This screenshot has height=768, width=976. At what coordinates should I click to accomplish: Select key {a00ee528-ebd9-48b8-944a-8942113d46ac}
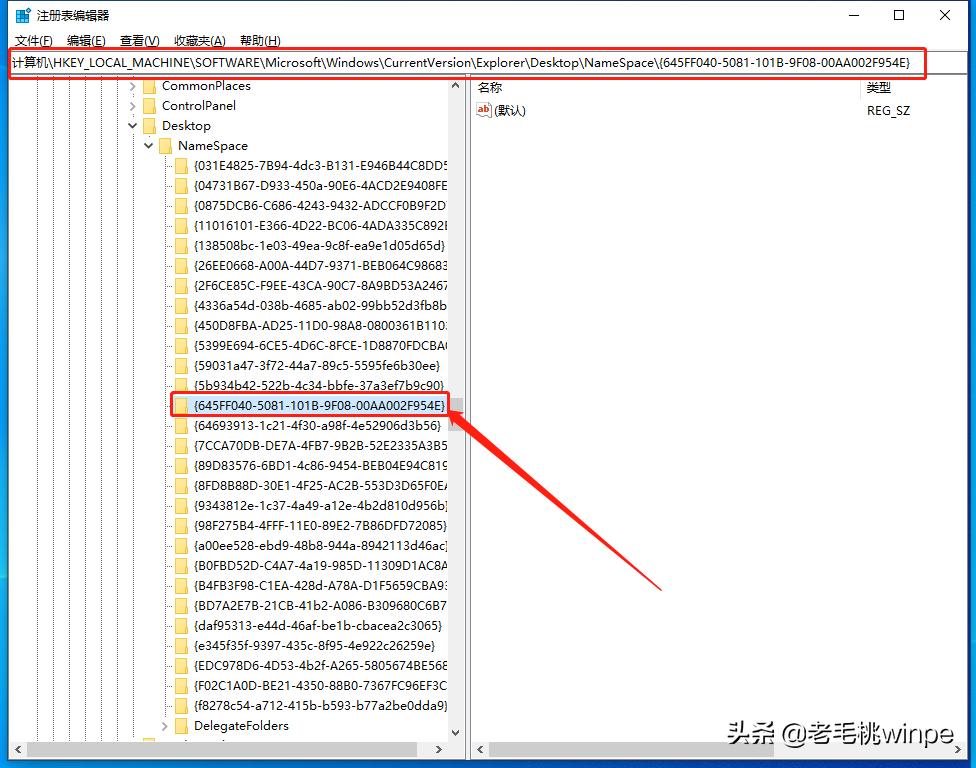(320, 546)
